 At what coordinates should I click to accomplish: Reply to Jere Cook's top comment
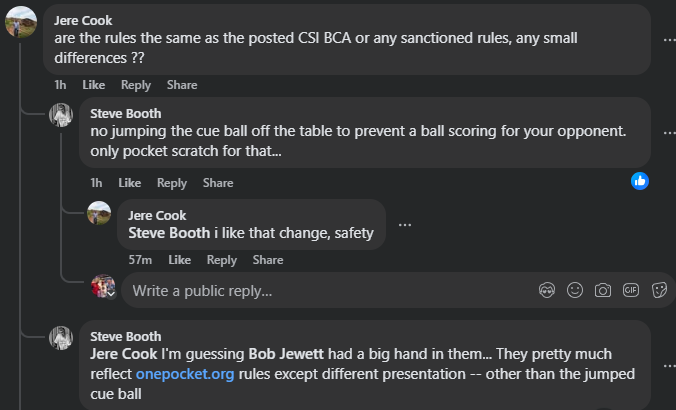(136, 86)
